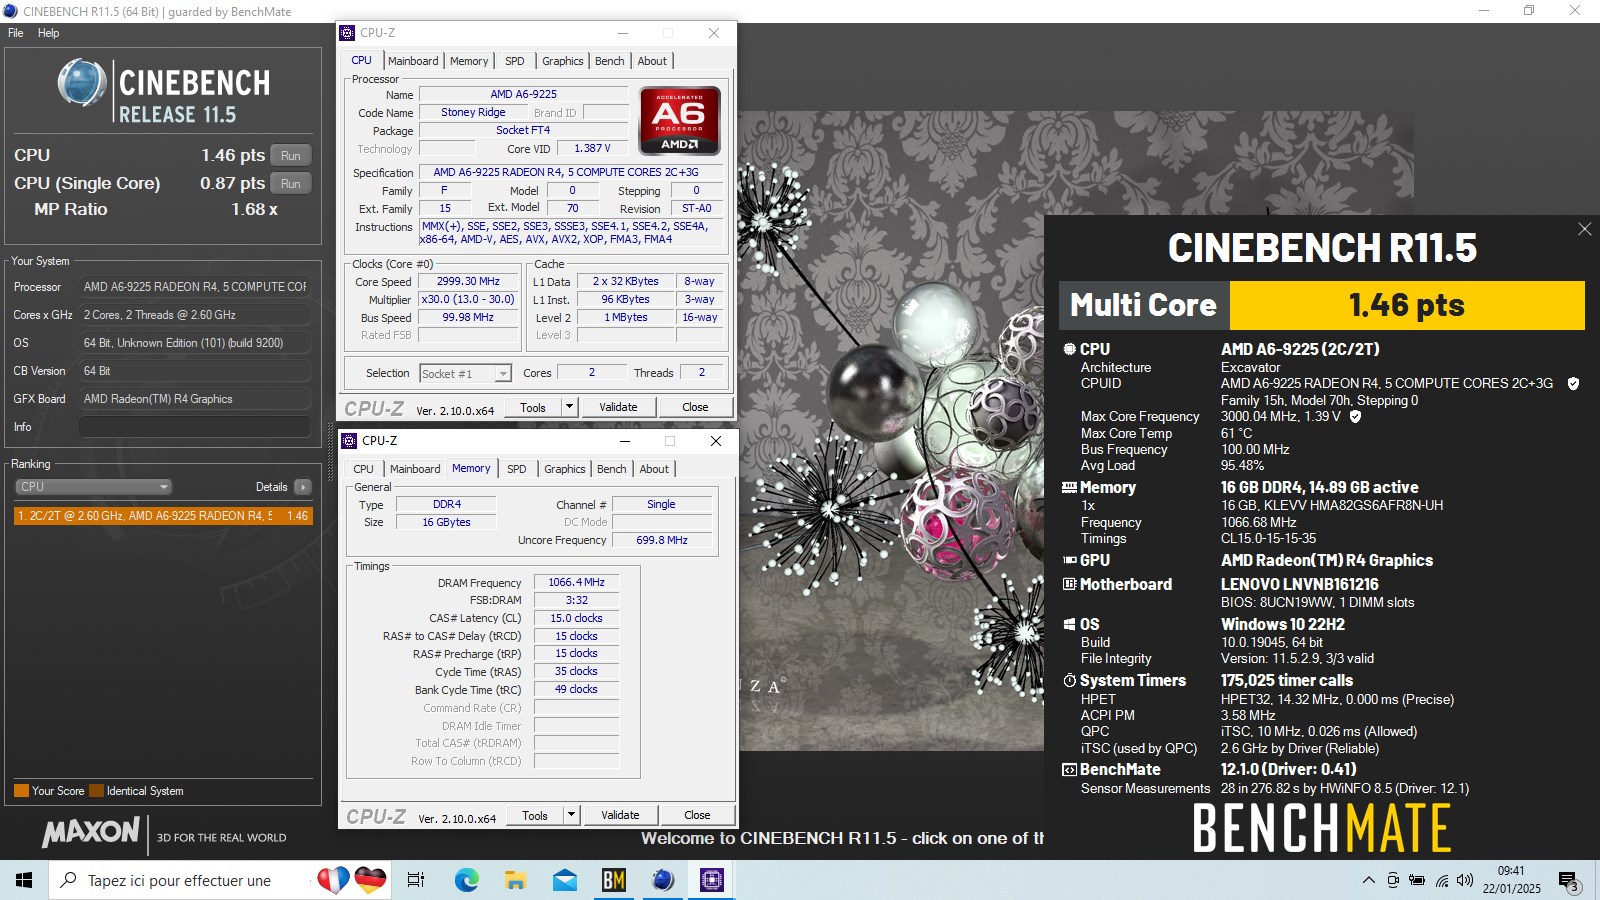Viewport: 1600px width, 900px height.
Task: Open the volume control in system tray
Action: click(x=1465, y=880)
